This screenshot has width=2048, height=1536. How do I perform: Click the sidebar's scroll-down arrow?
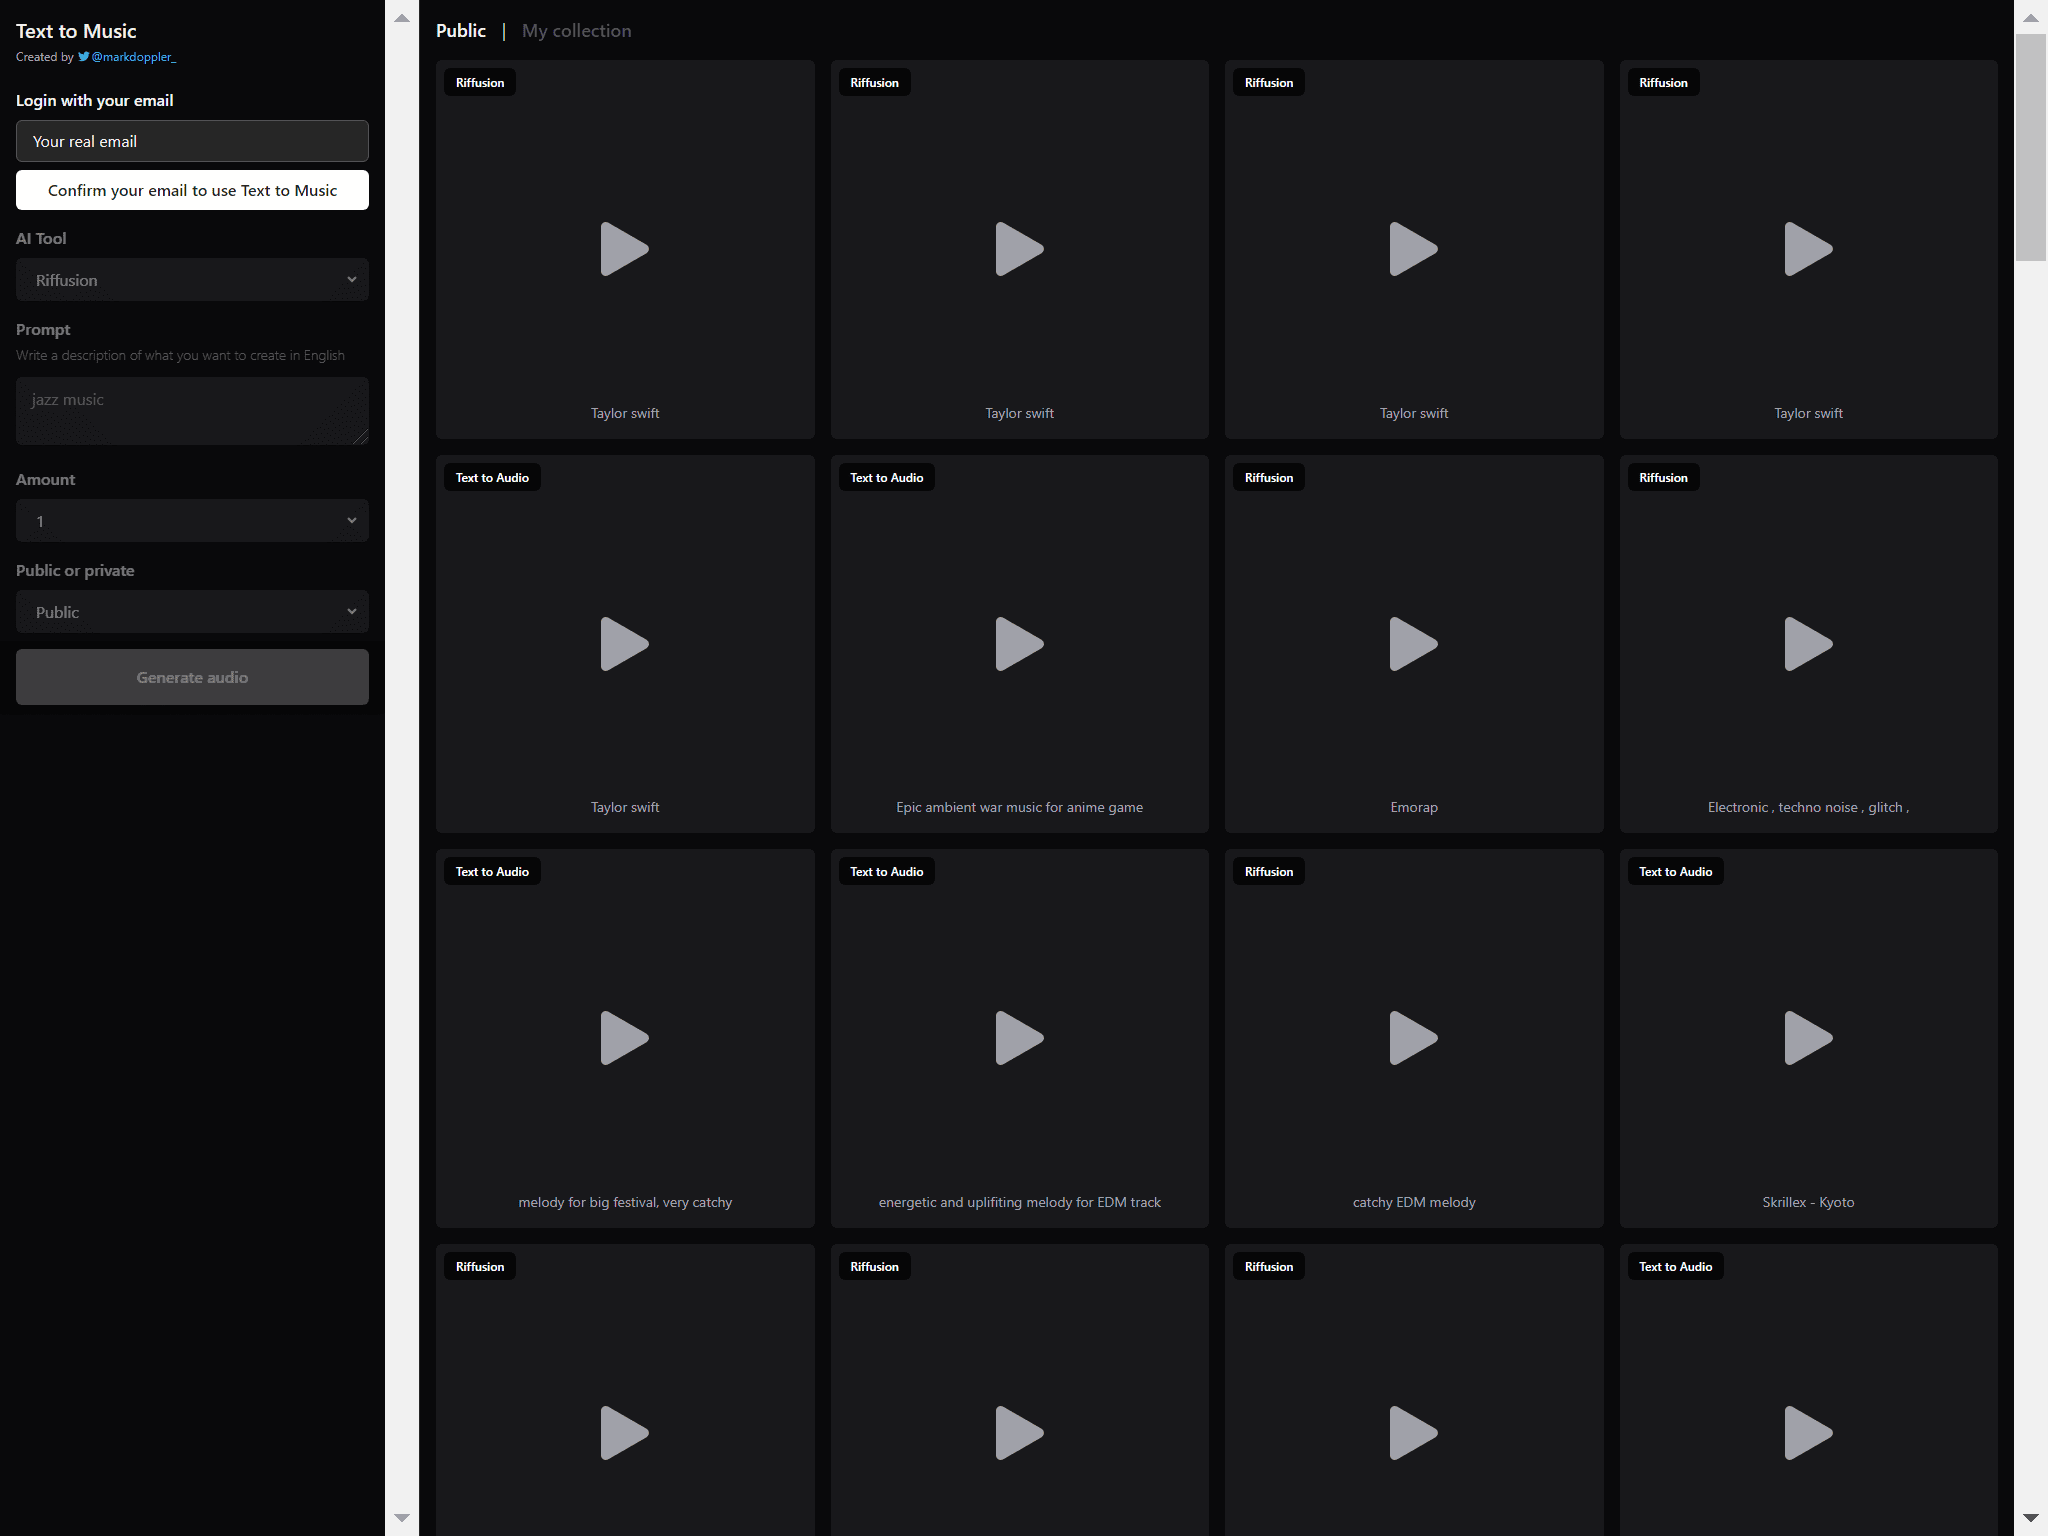(402, 1517)
